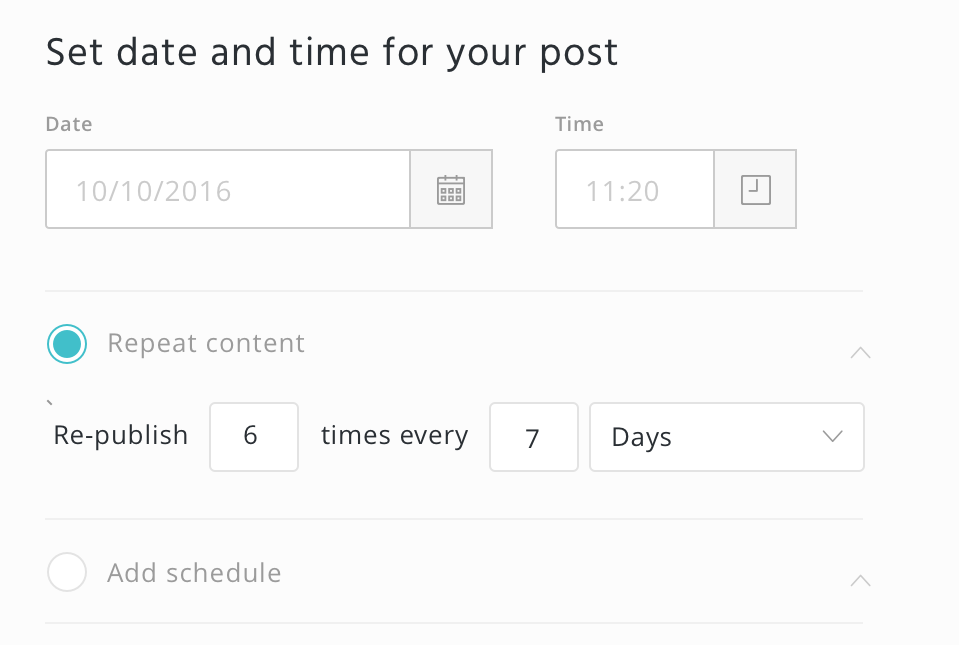Click the stray backtick mark above Re-publish

[x=50, y=404]
